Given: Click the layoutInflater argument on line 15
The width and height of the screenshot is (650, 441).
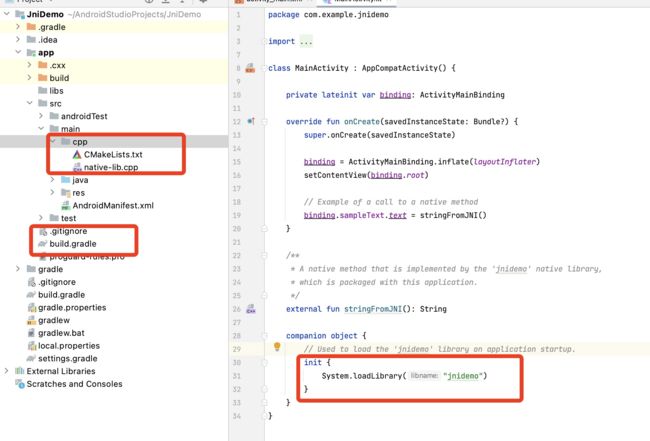Looking at the screenshot, I should point(505,162).
